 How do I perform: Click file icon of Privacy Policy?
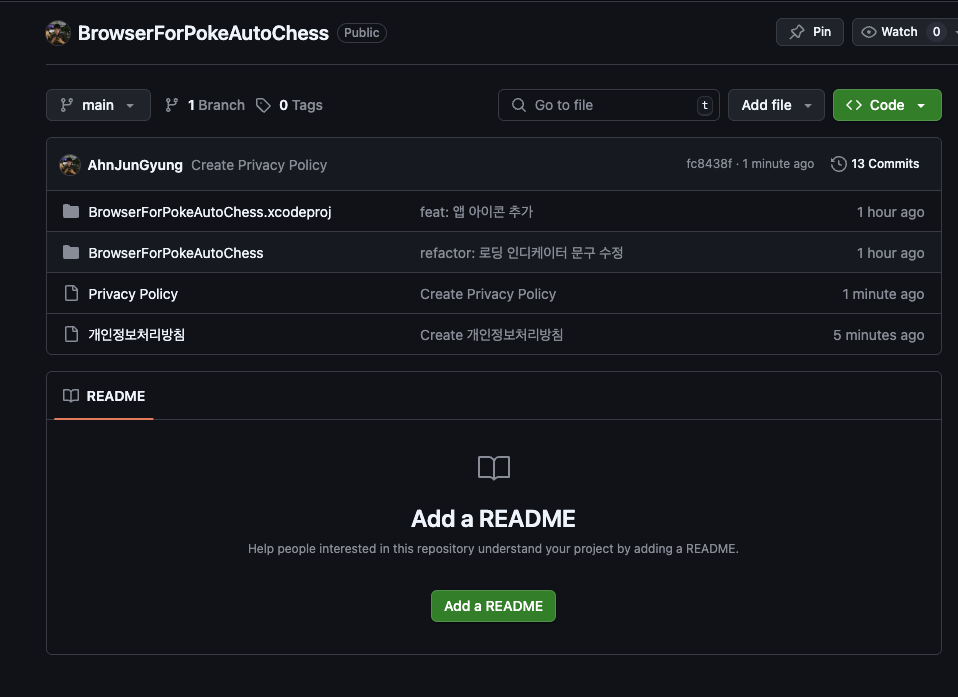tap(71, 293)
